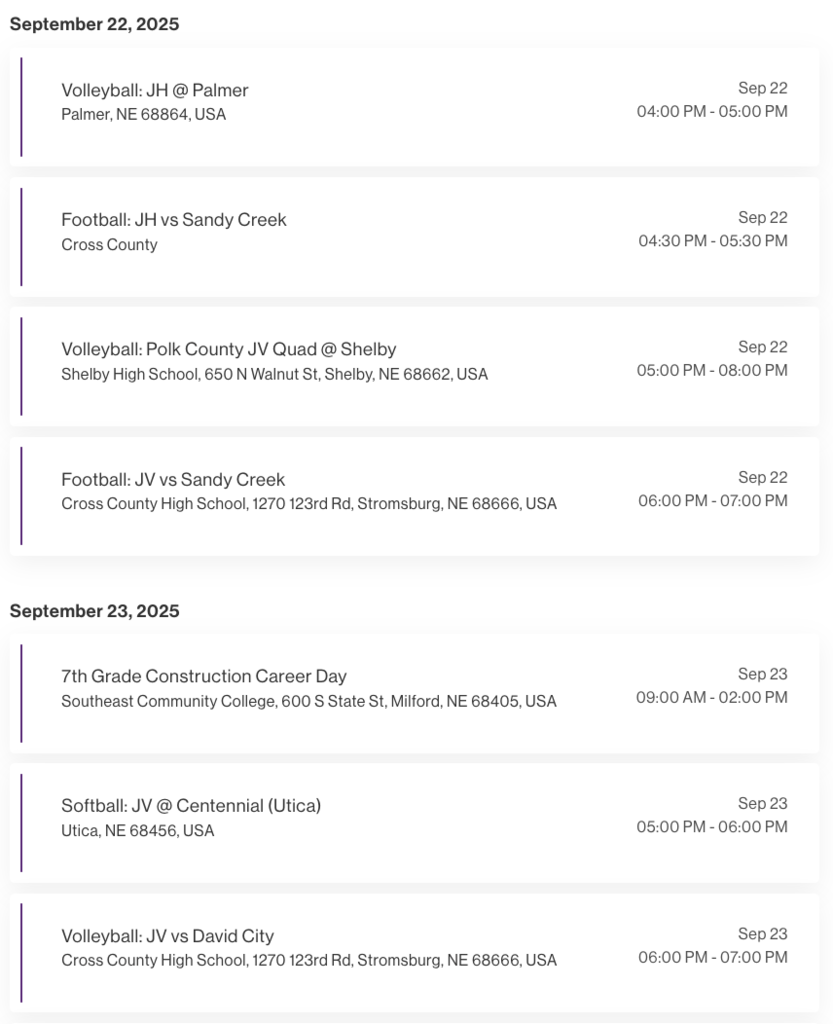Click the Shelby High School address
Viewport: 833px width, 1024px height.
274,375
